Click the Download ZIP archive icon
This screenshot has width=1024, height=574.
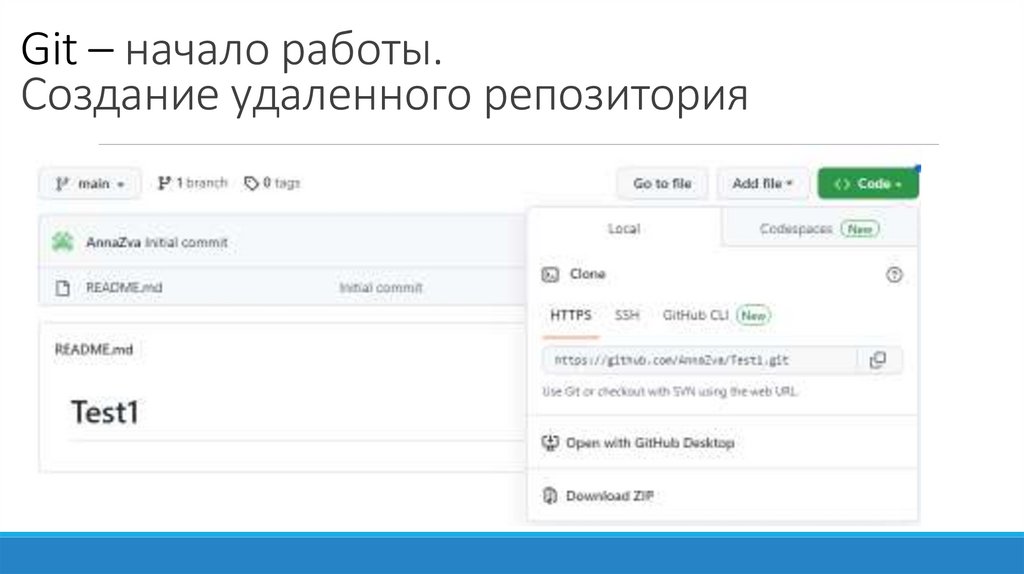point(550,496)
